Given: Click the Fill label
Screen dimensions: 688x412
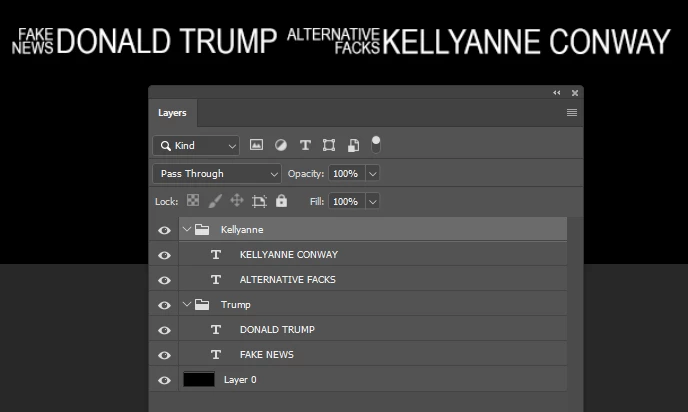Looking at the screenshot, I should (317, 201).
